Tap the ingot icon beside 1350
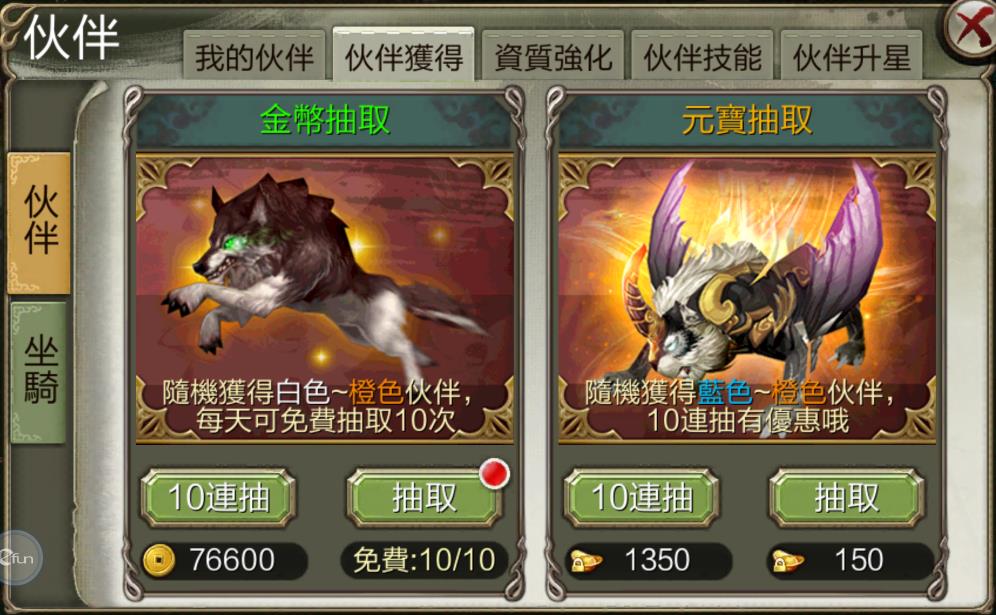The height and width of the screenshot is (615, 996). pyautogui.click(x=586, y=561)
